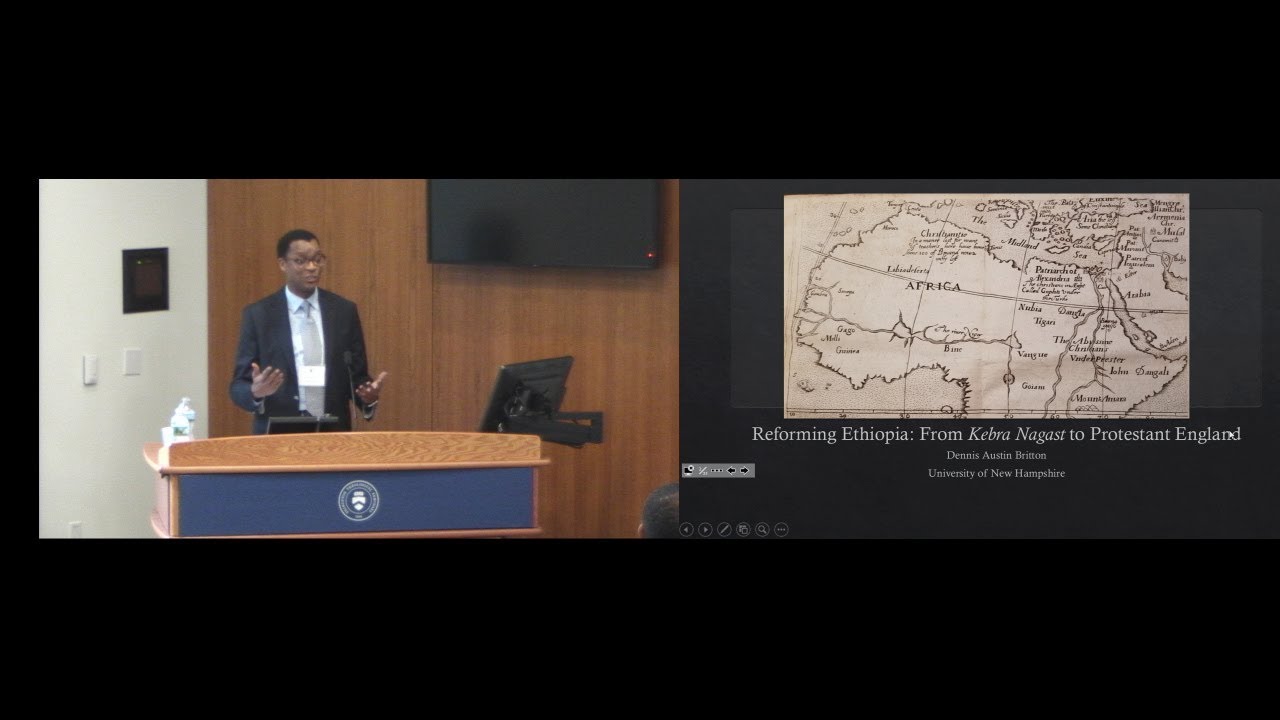Click the slide title Reforming Ethiopia
This screenshot has height=720, width=1280.
click(x=996, y=434)
